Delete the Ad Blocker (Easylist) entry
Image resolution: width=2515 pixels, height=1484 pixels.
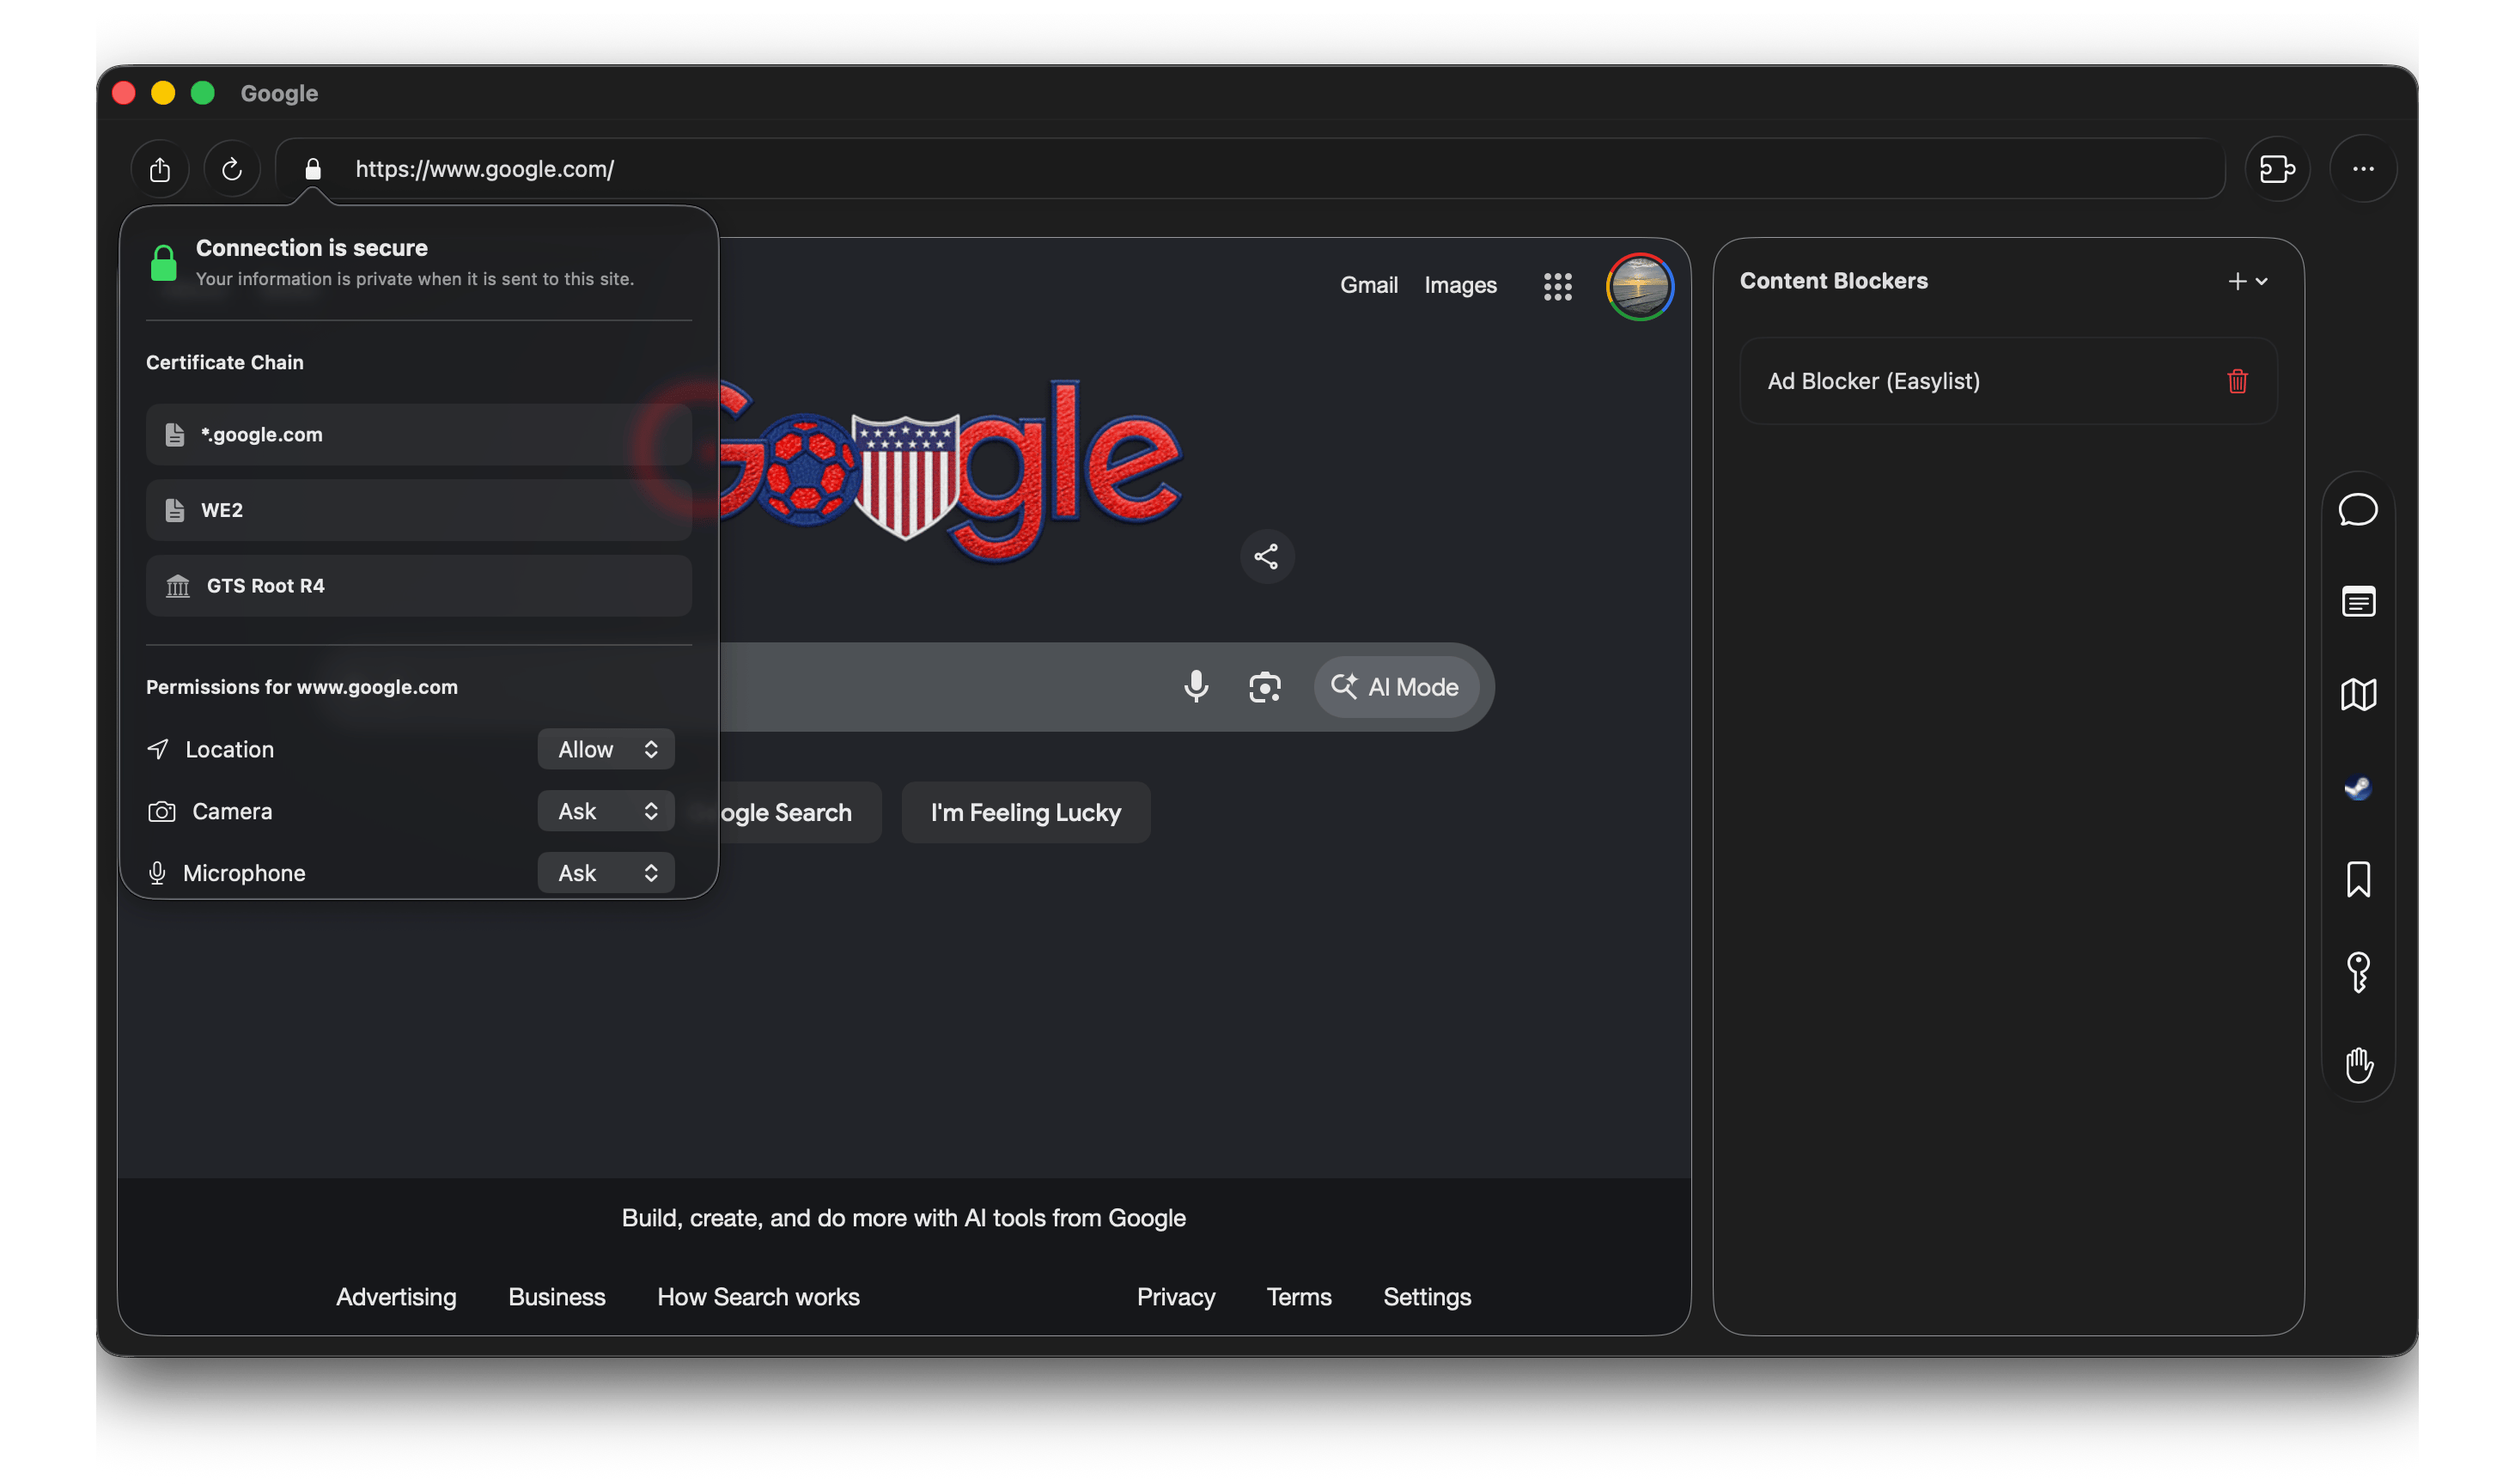(x=2237, y=381)
